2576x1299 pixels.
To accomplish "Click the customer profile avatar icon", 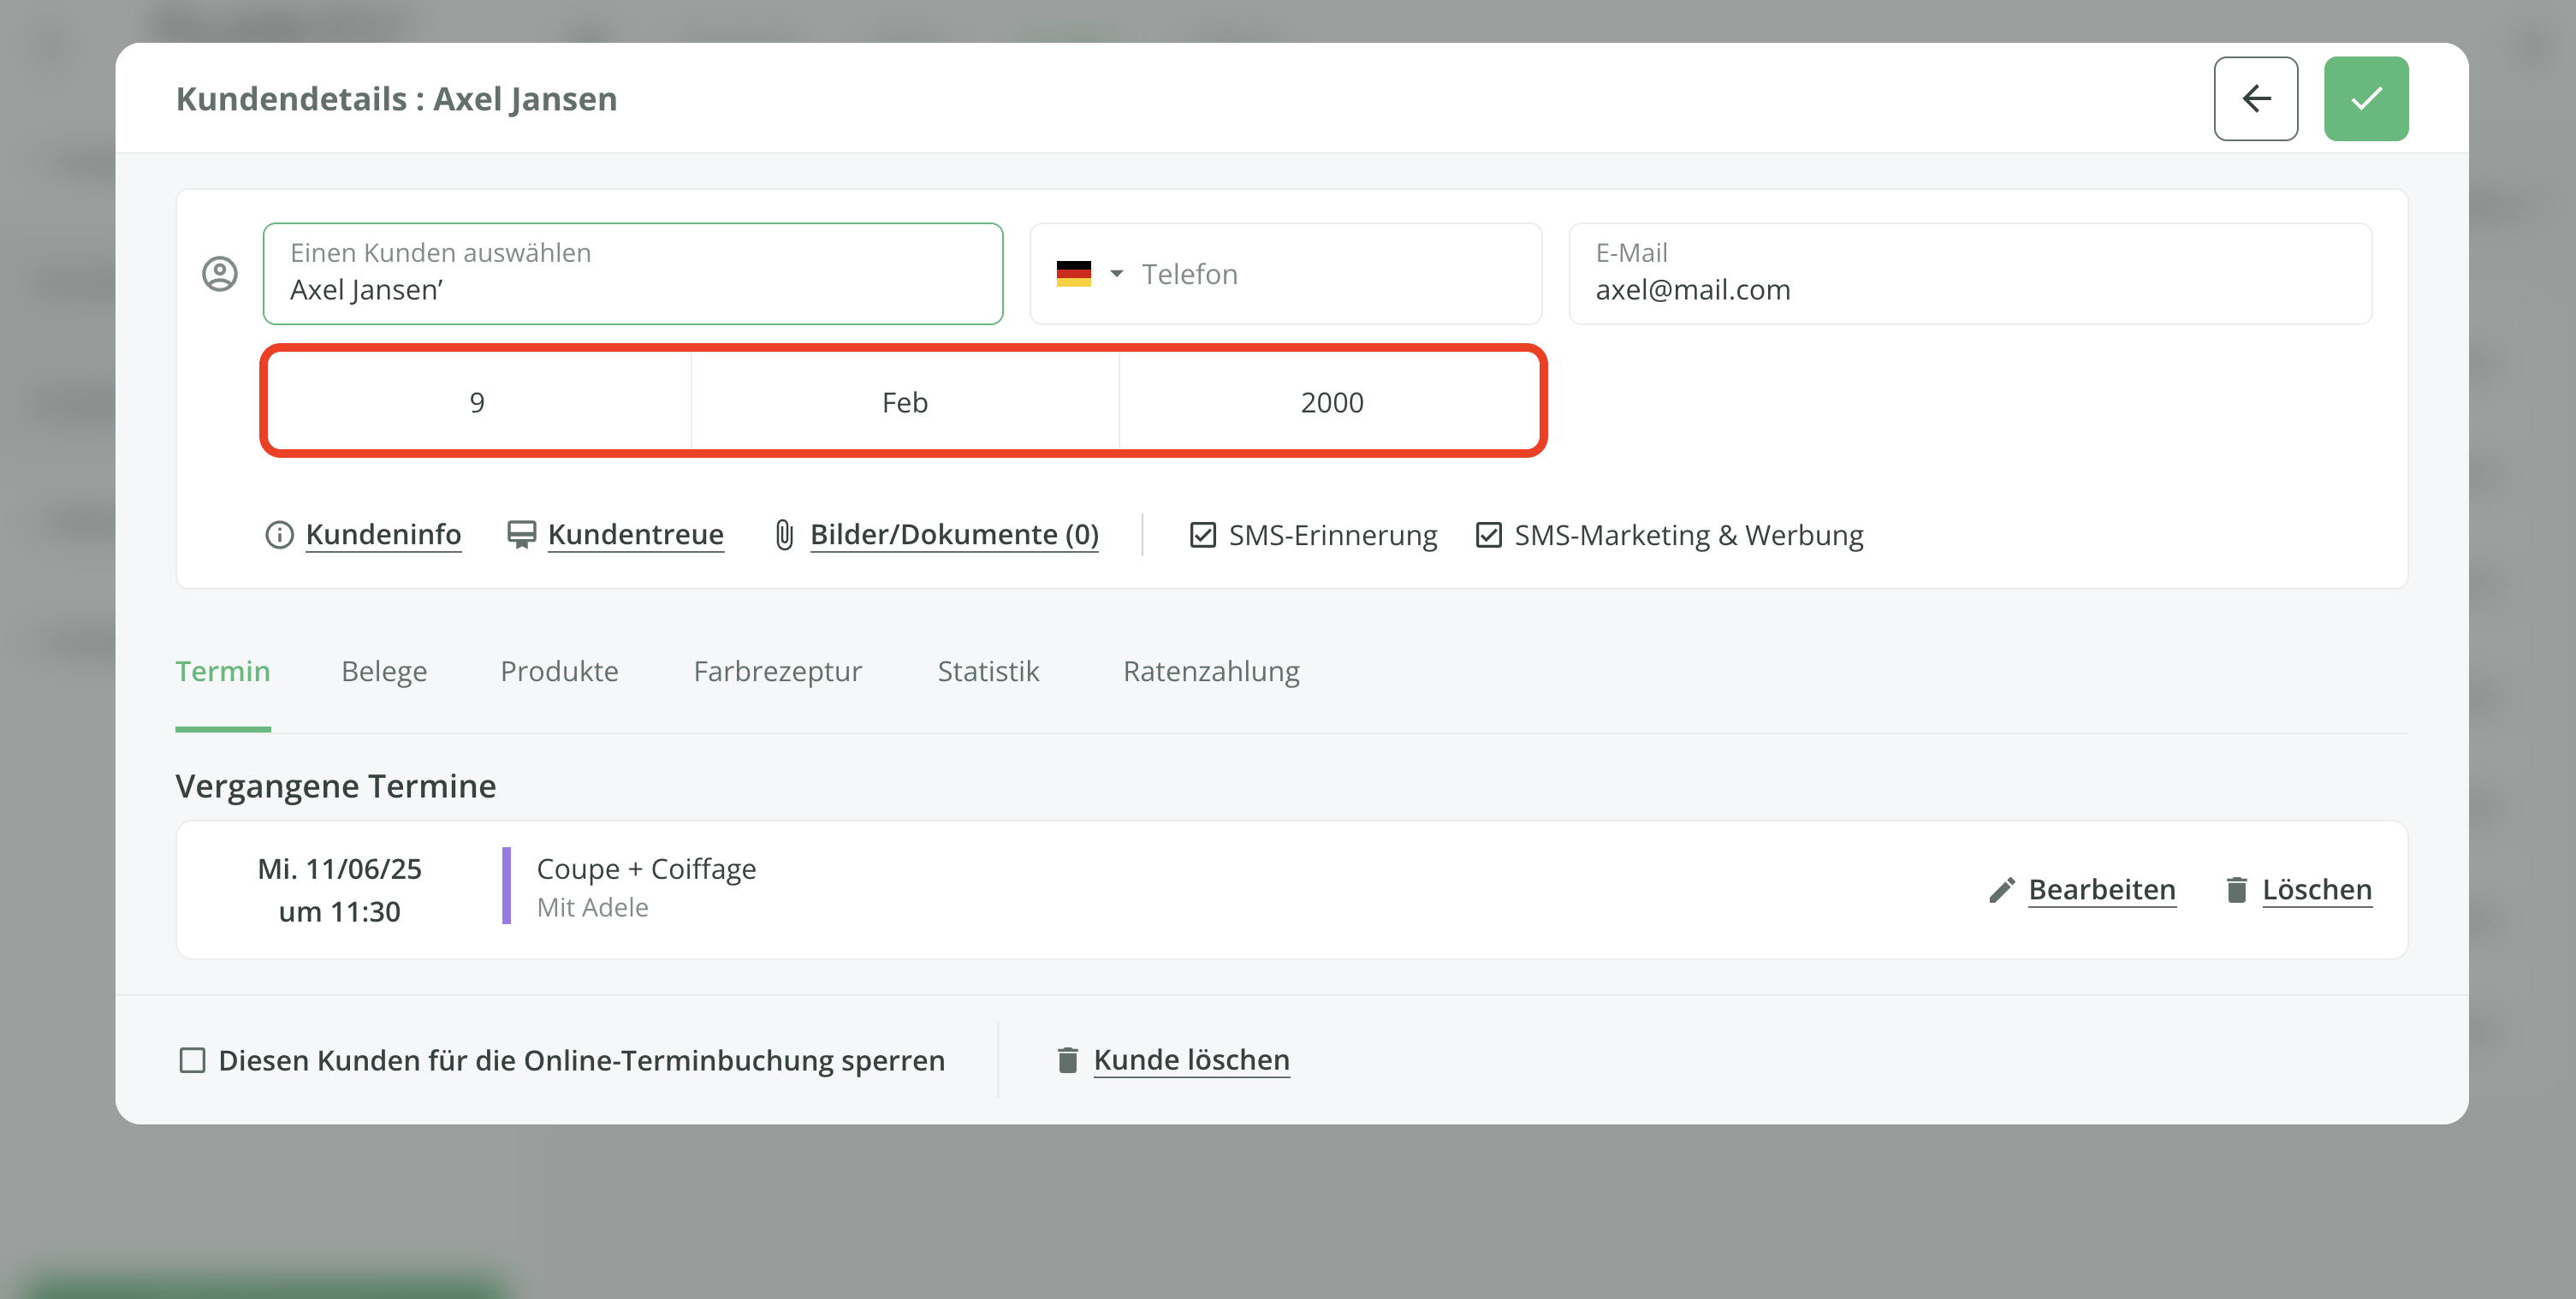I will click(220, 273).
